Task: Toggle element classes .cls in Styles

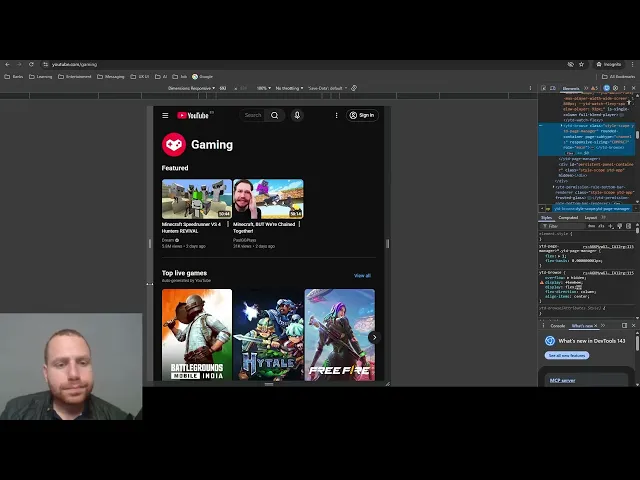Action: coord(601,226)
